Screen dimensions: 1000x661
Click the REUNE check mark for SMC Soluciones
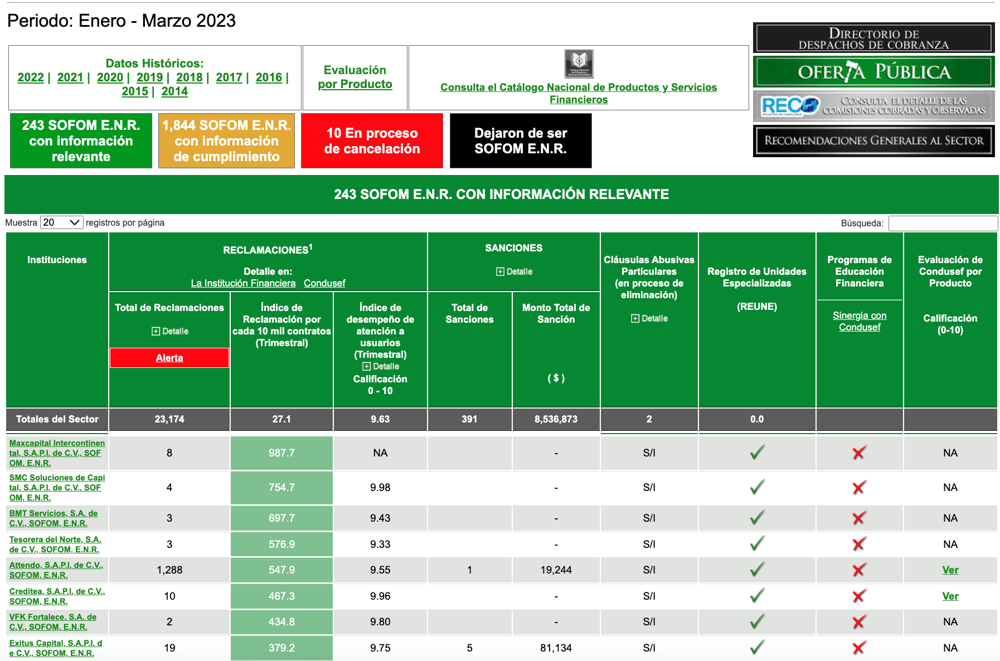click(x=757, y=487)
